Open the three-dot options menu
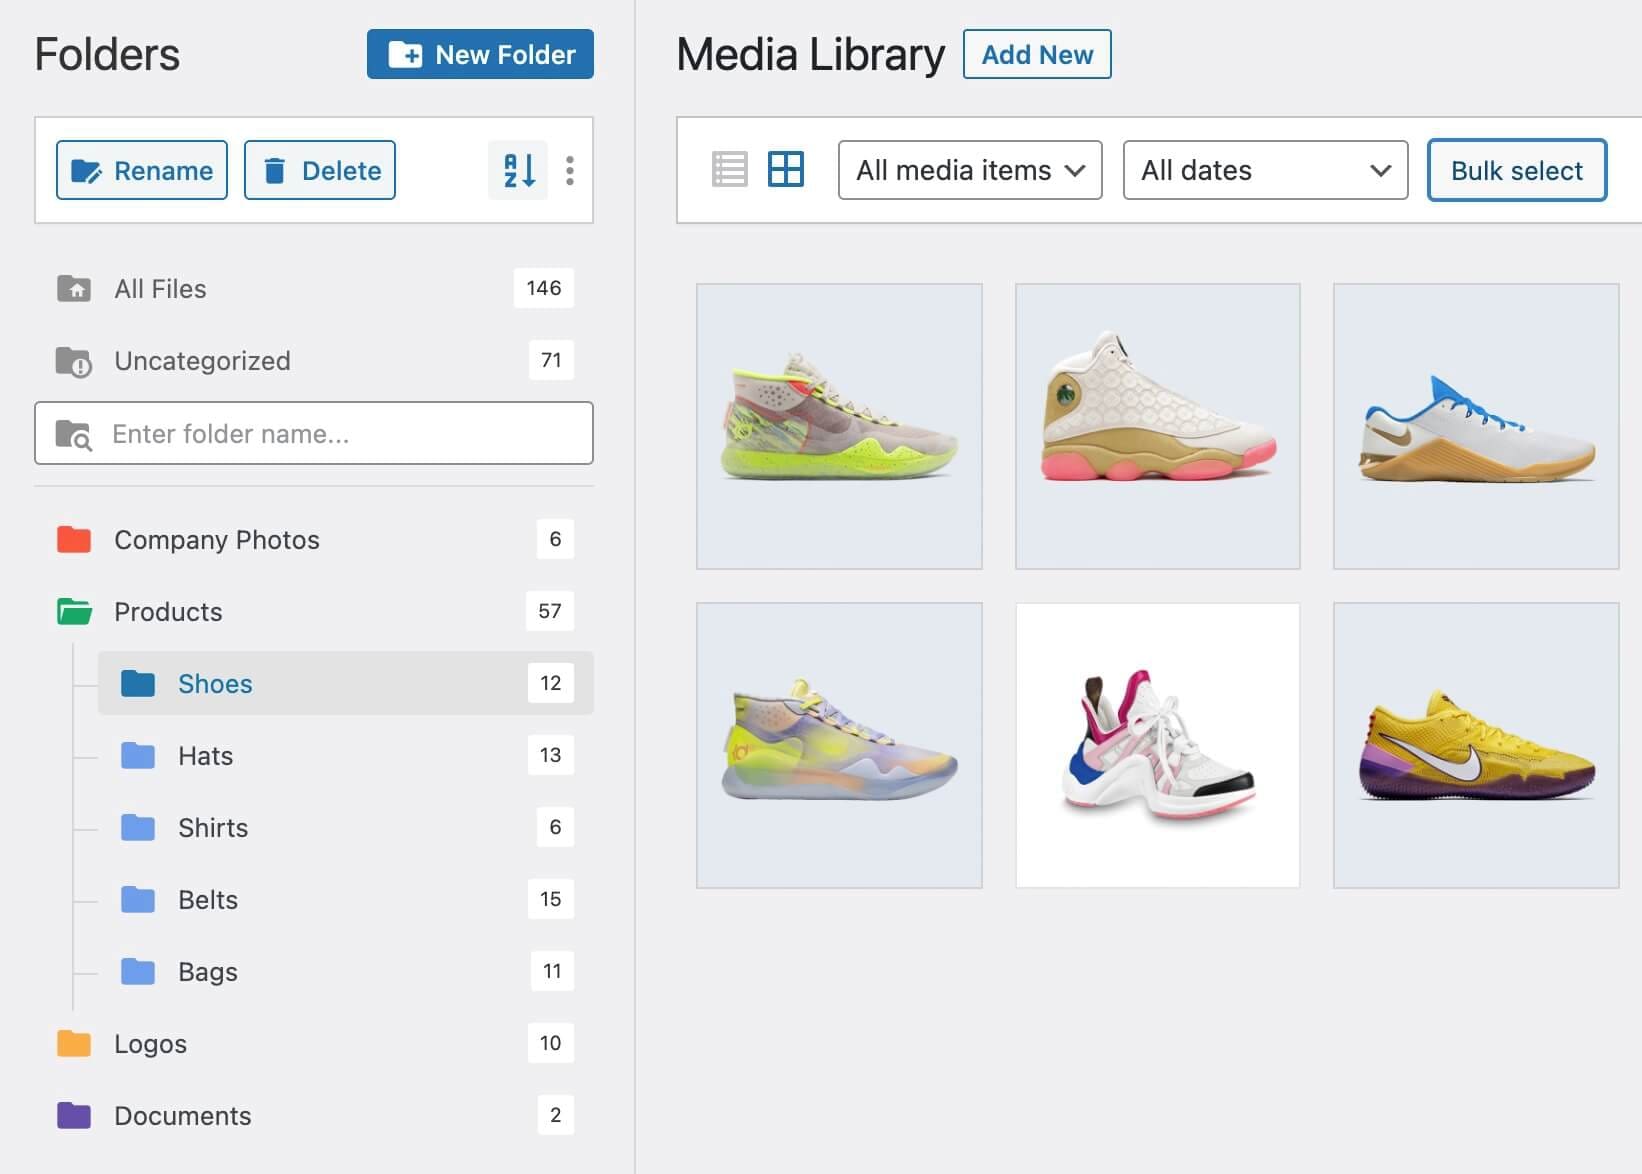Image resolution: width=1642 pixels, height=1174 pixels. (x=570, y=170)
